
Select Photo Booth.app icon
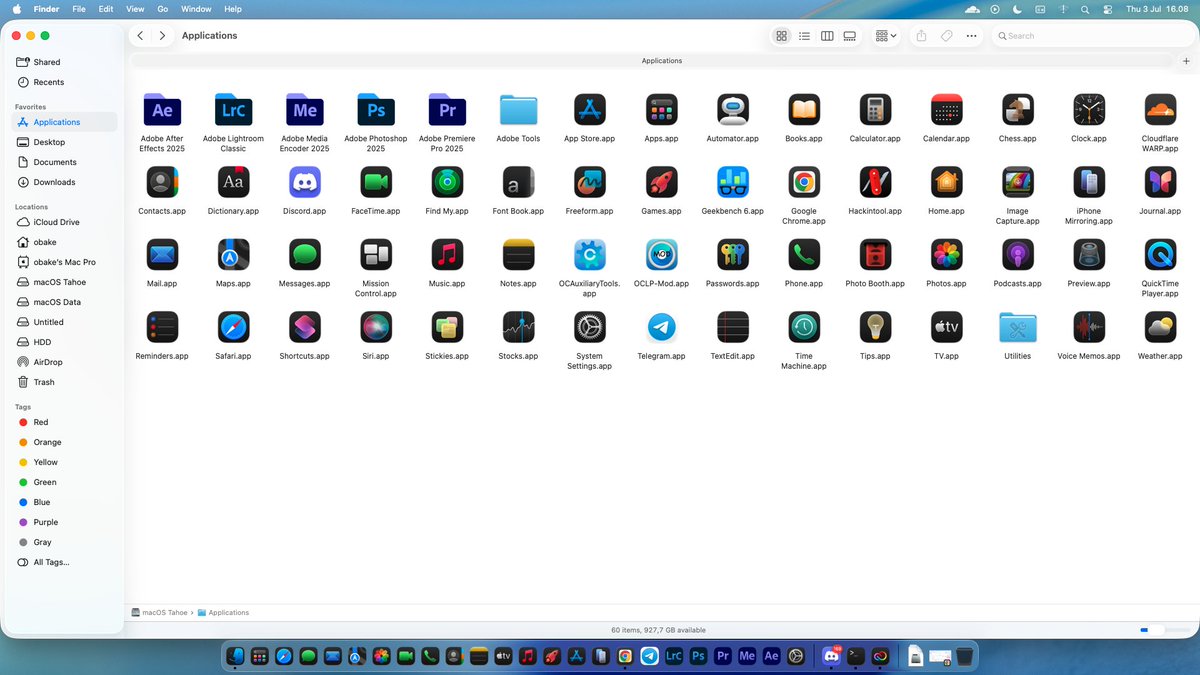point(875,255)
